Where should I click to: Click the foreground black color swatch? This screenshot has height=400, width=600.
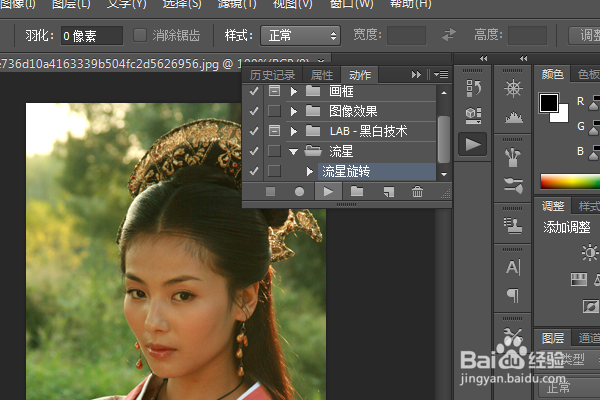click(548, 102)
